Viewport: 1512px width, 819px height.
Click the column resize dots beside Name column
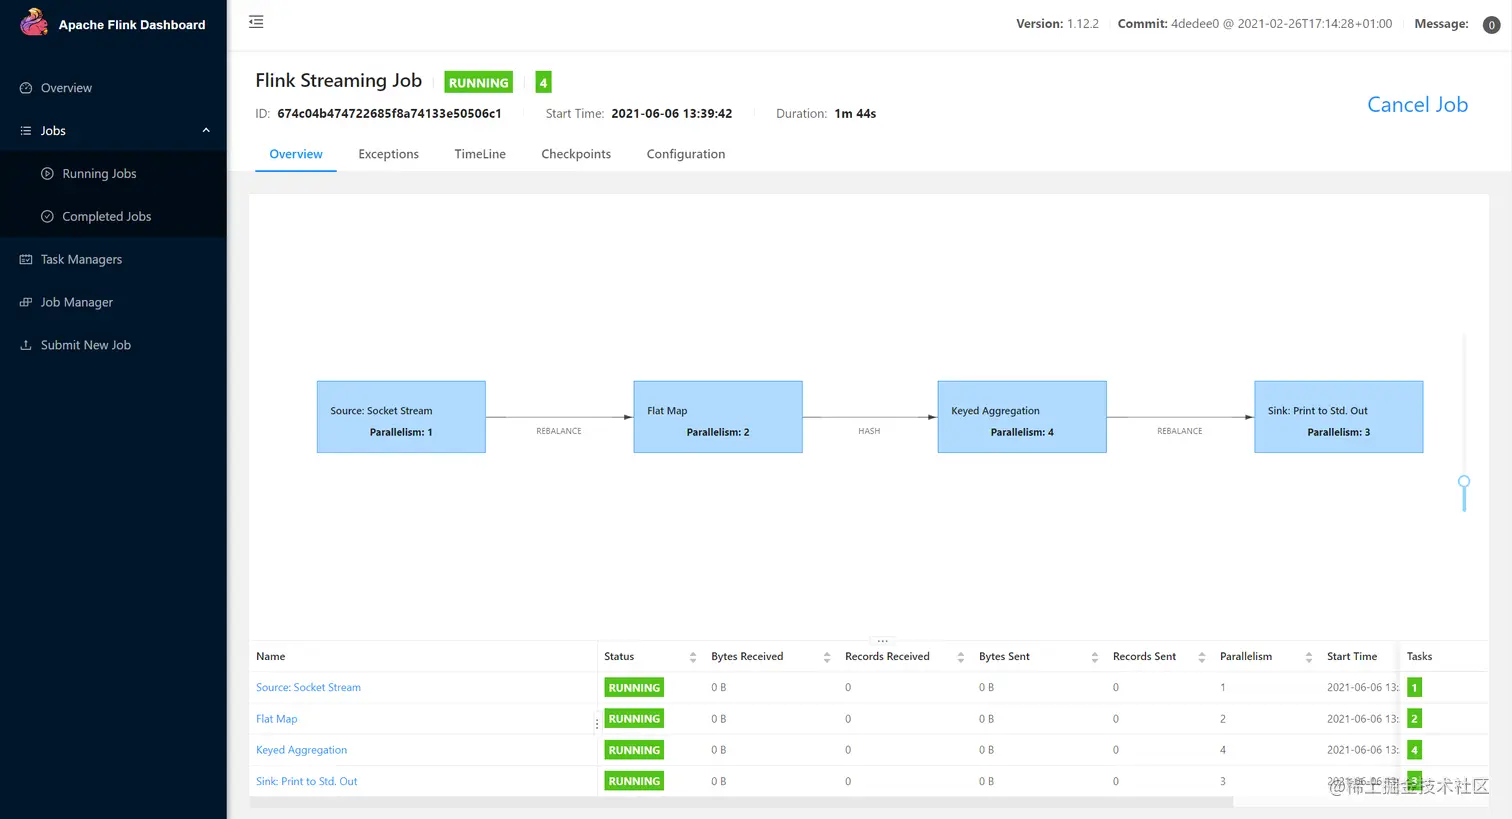pyautogui.click(x=597, y=724)
